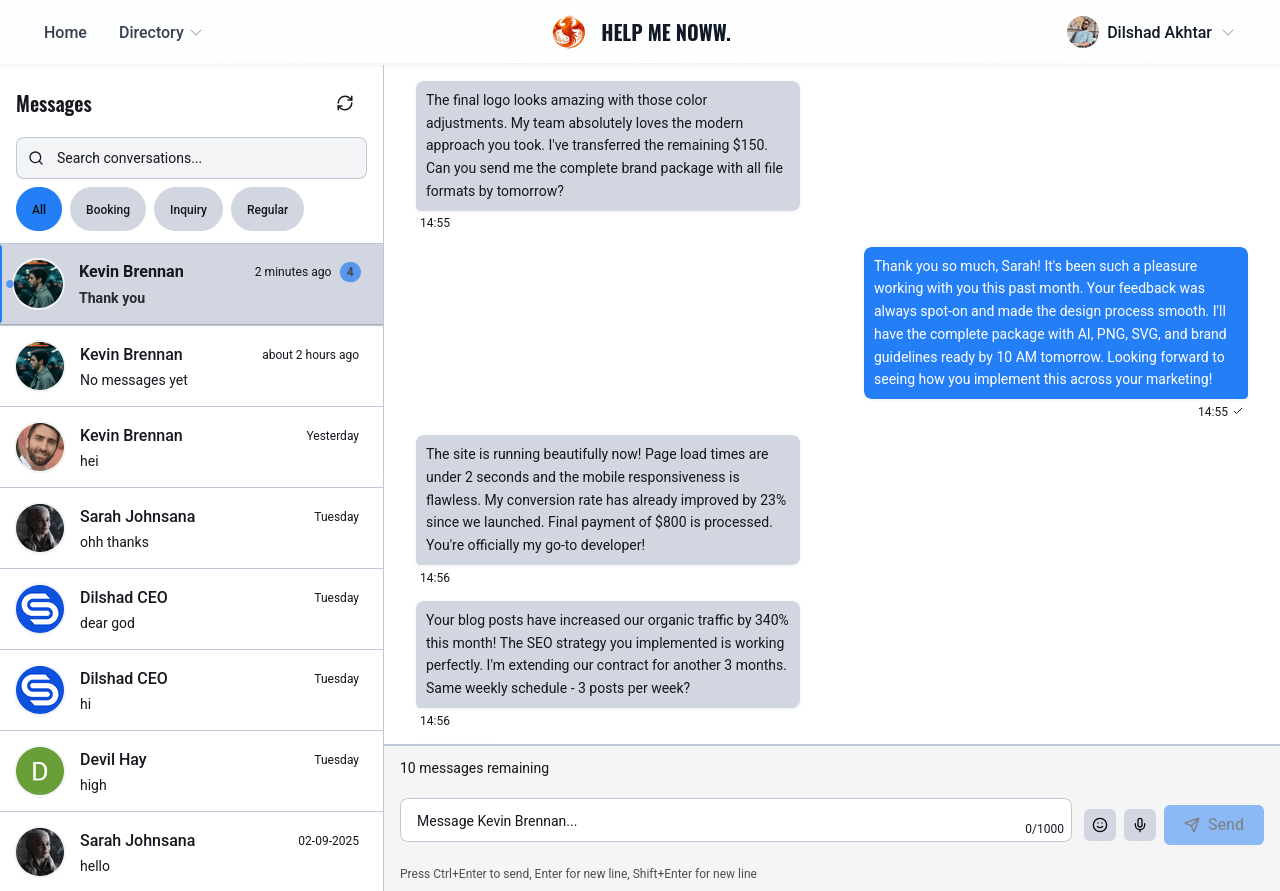Open the user account dropdown chevron
The image size is (1280, 891).
[x=1228, y=32]
